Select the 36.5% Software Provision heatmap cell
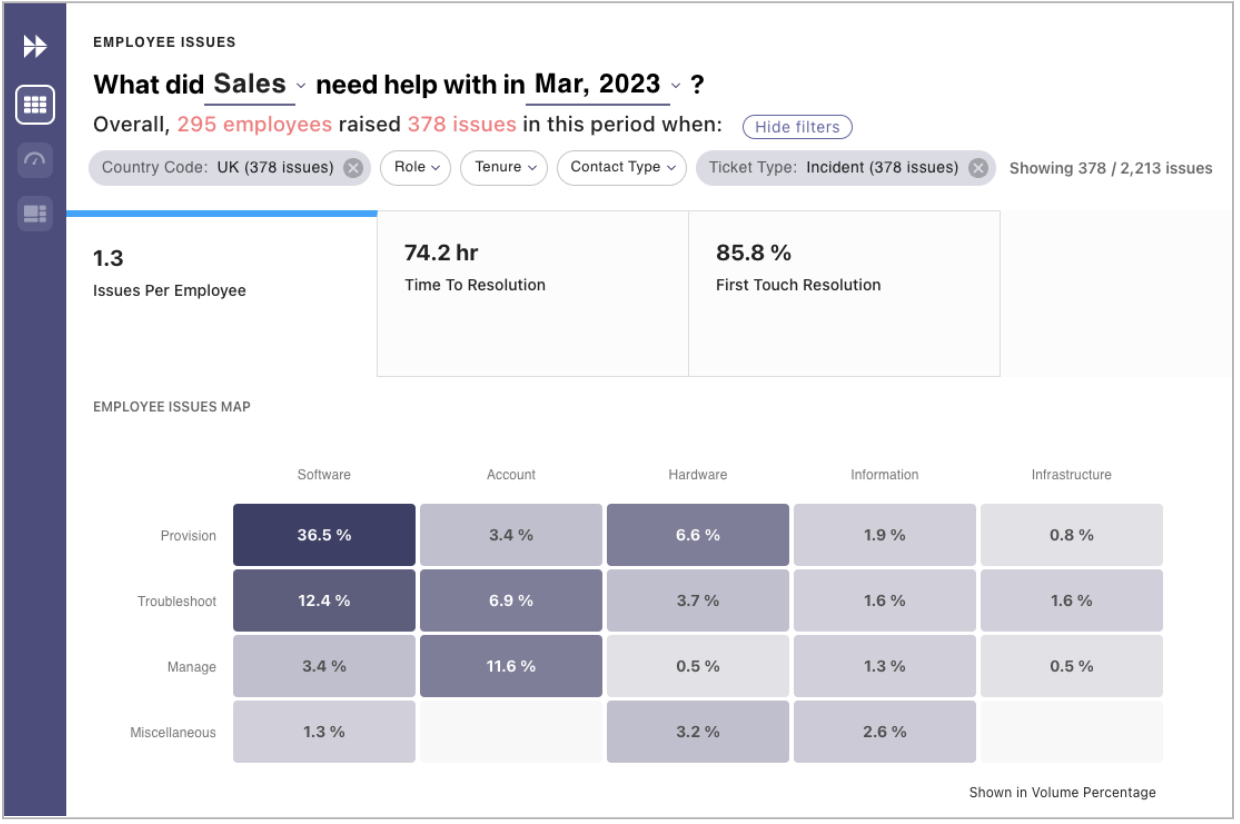This screenshot has width=1240, height=824. (323, 534)
